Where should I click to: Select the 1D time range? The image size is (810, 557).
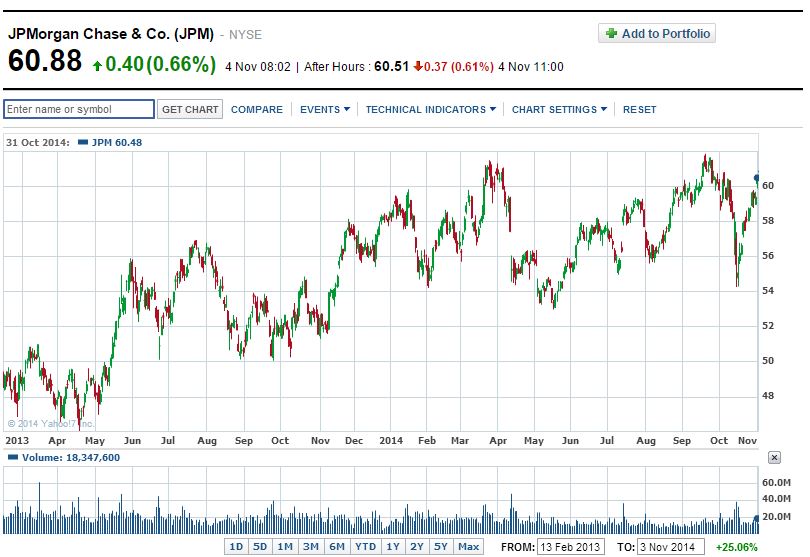point(236,547)
